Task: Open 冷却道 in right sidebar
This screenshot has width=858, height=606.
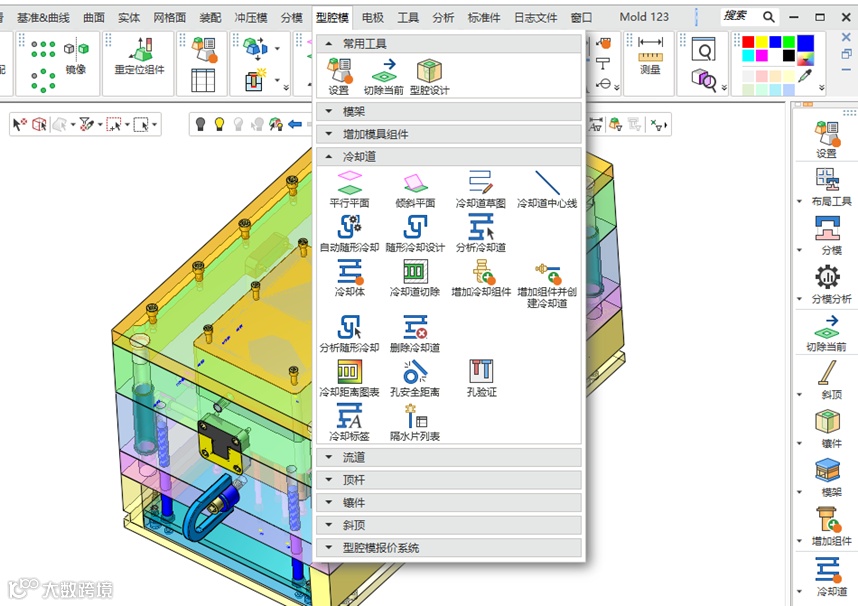Action: click(x=831, y=576)
